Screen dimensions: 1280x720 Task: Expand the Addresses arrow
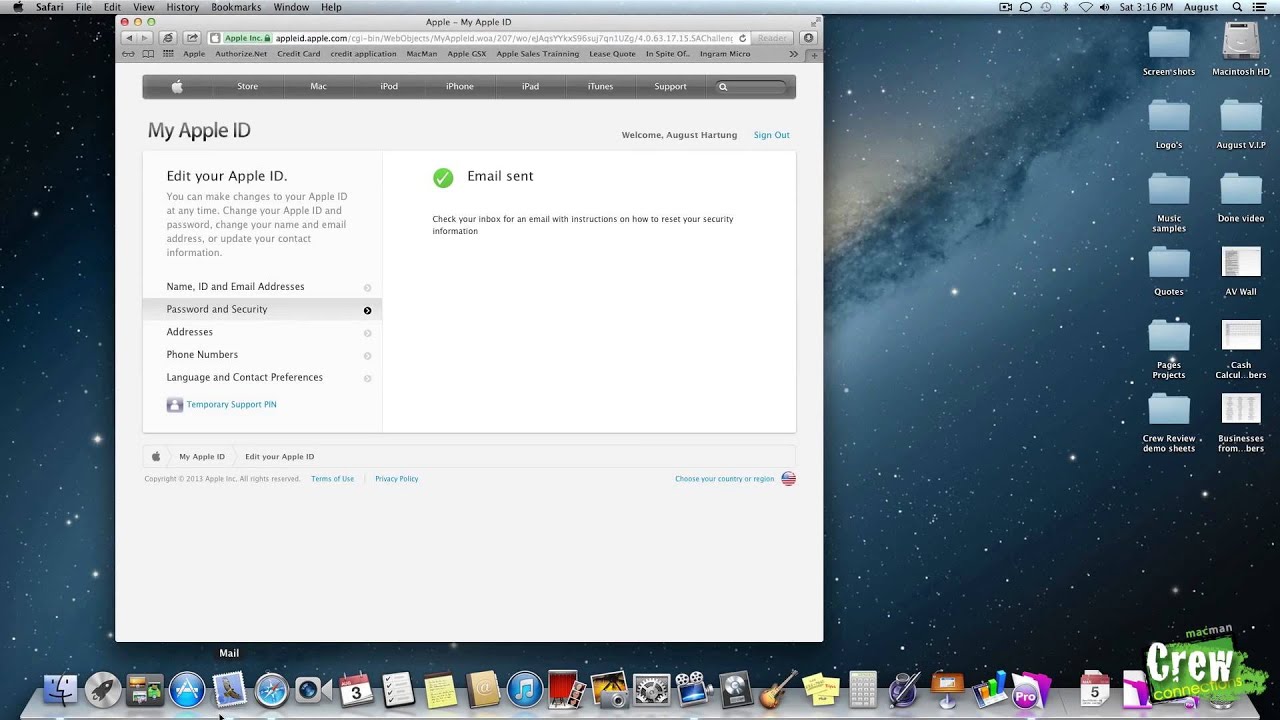point(367,333)
